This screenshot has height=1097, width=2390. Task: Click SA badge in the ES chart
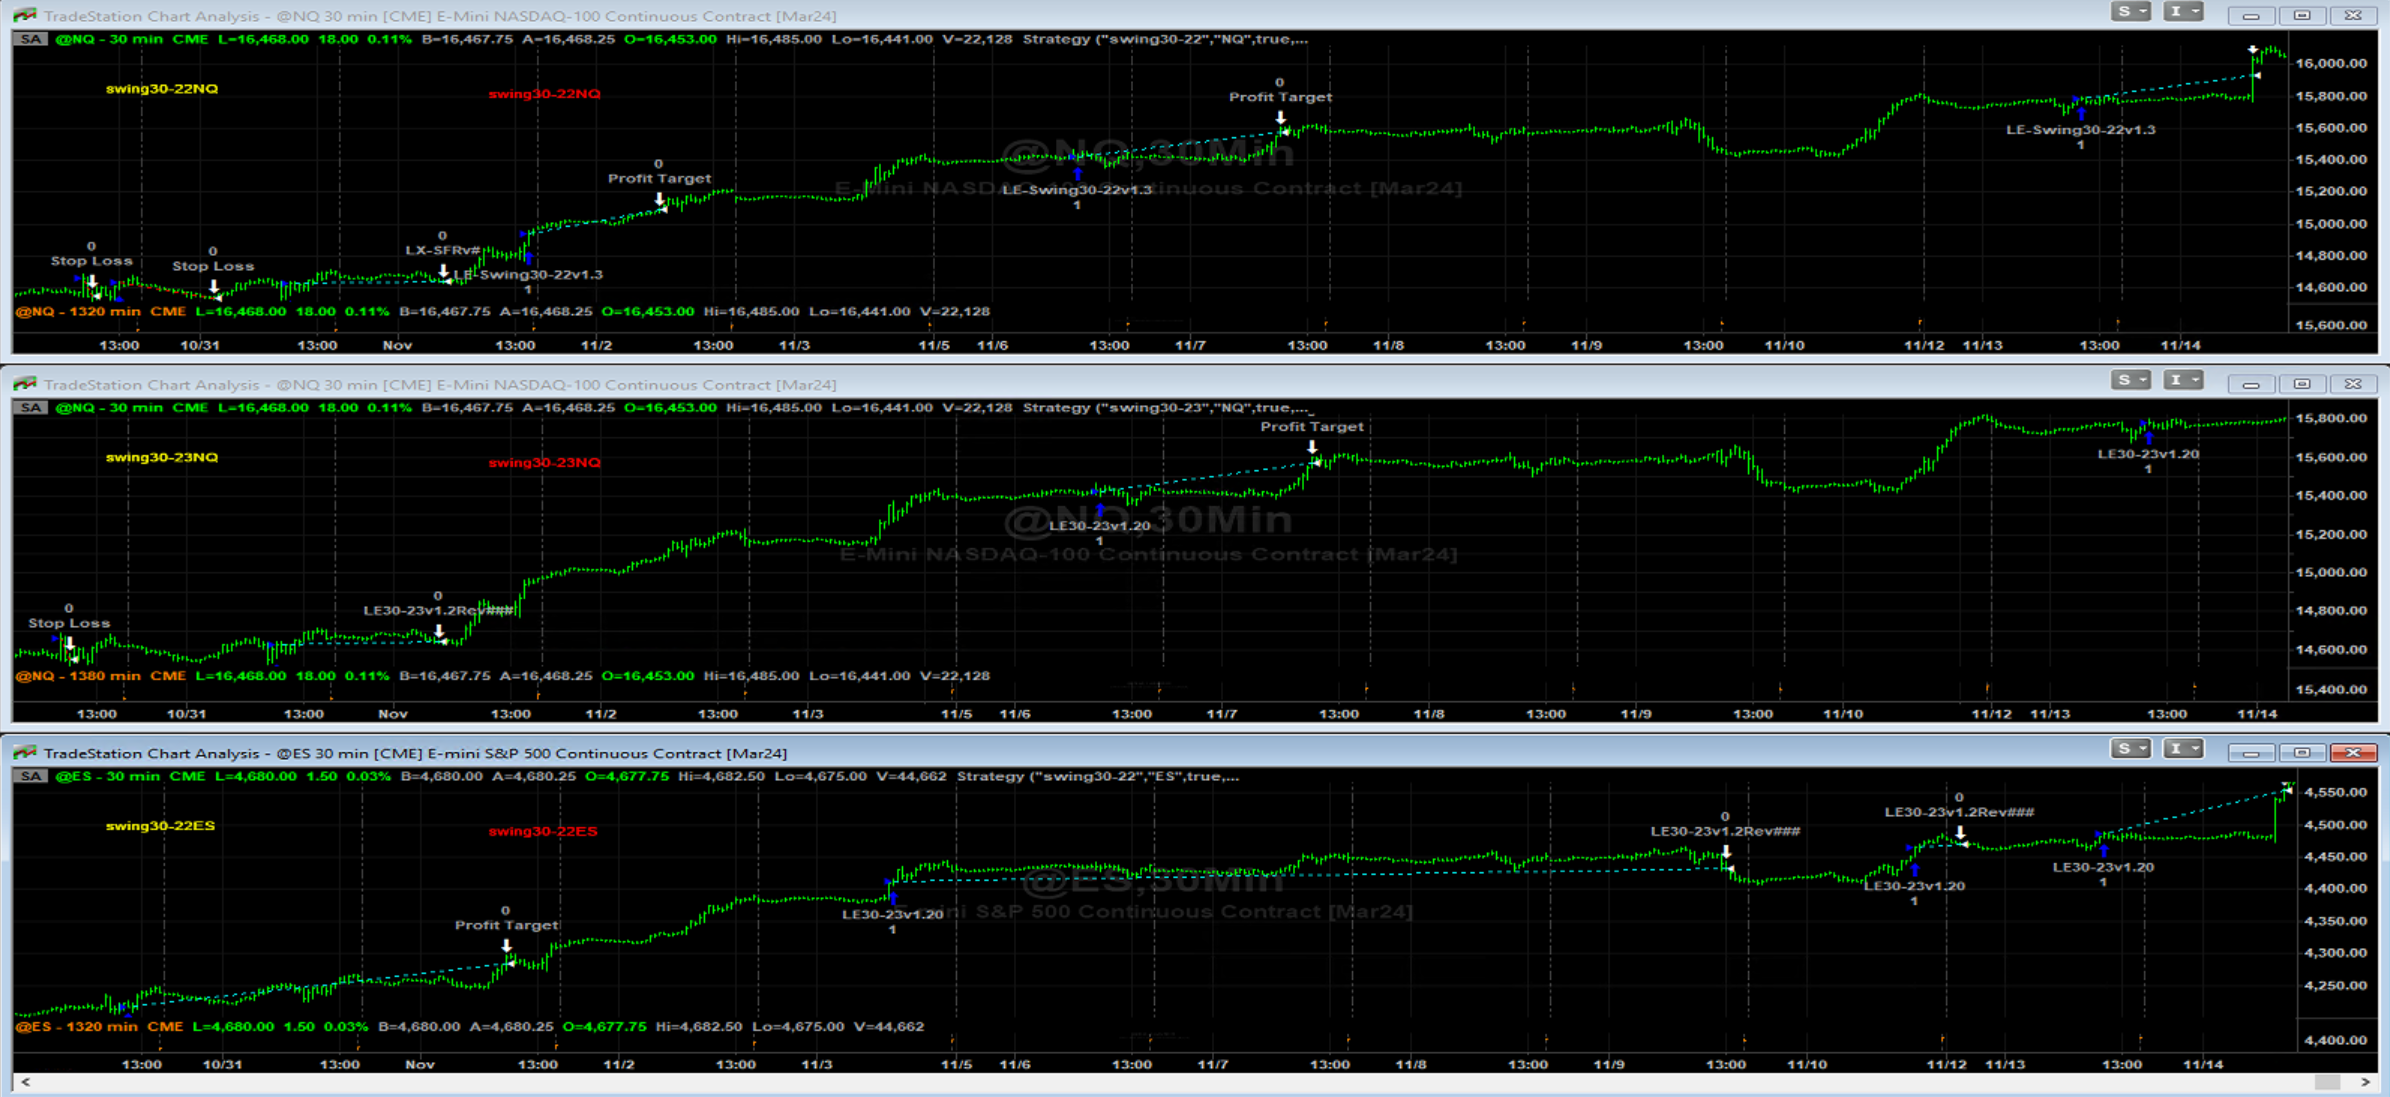(x=30, y=776)
